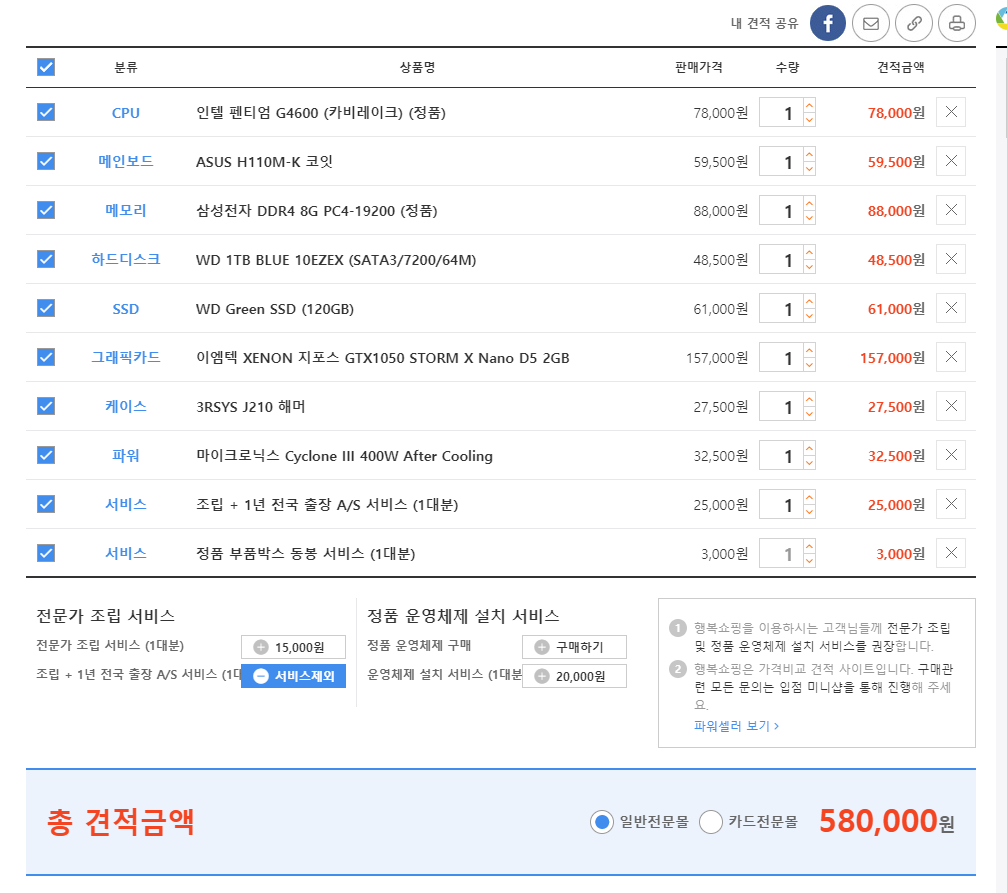Remove the CPU row with X
The image size is (1007, 893).
(x=951, y=112)
